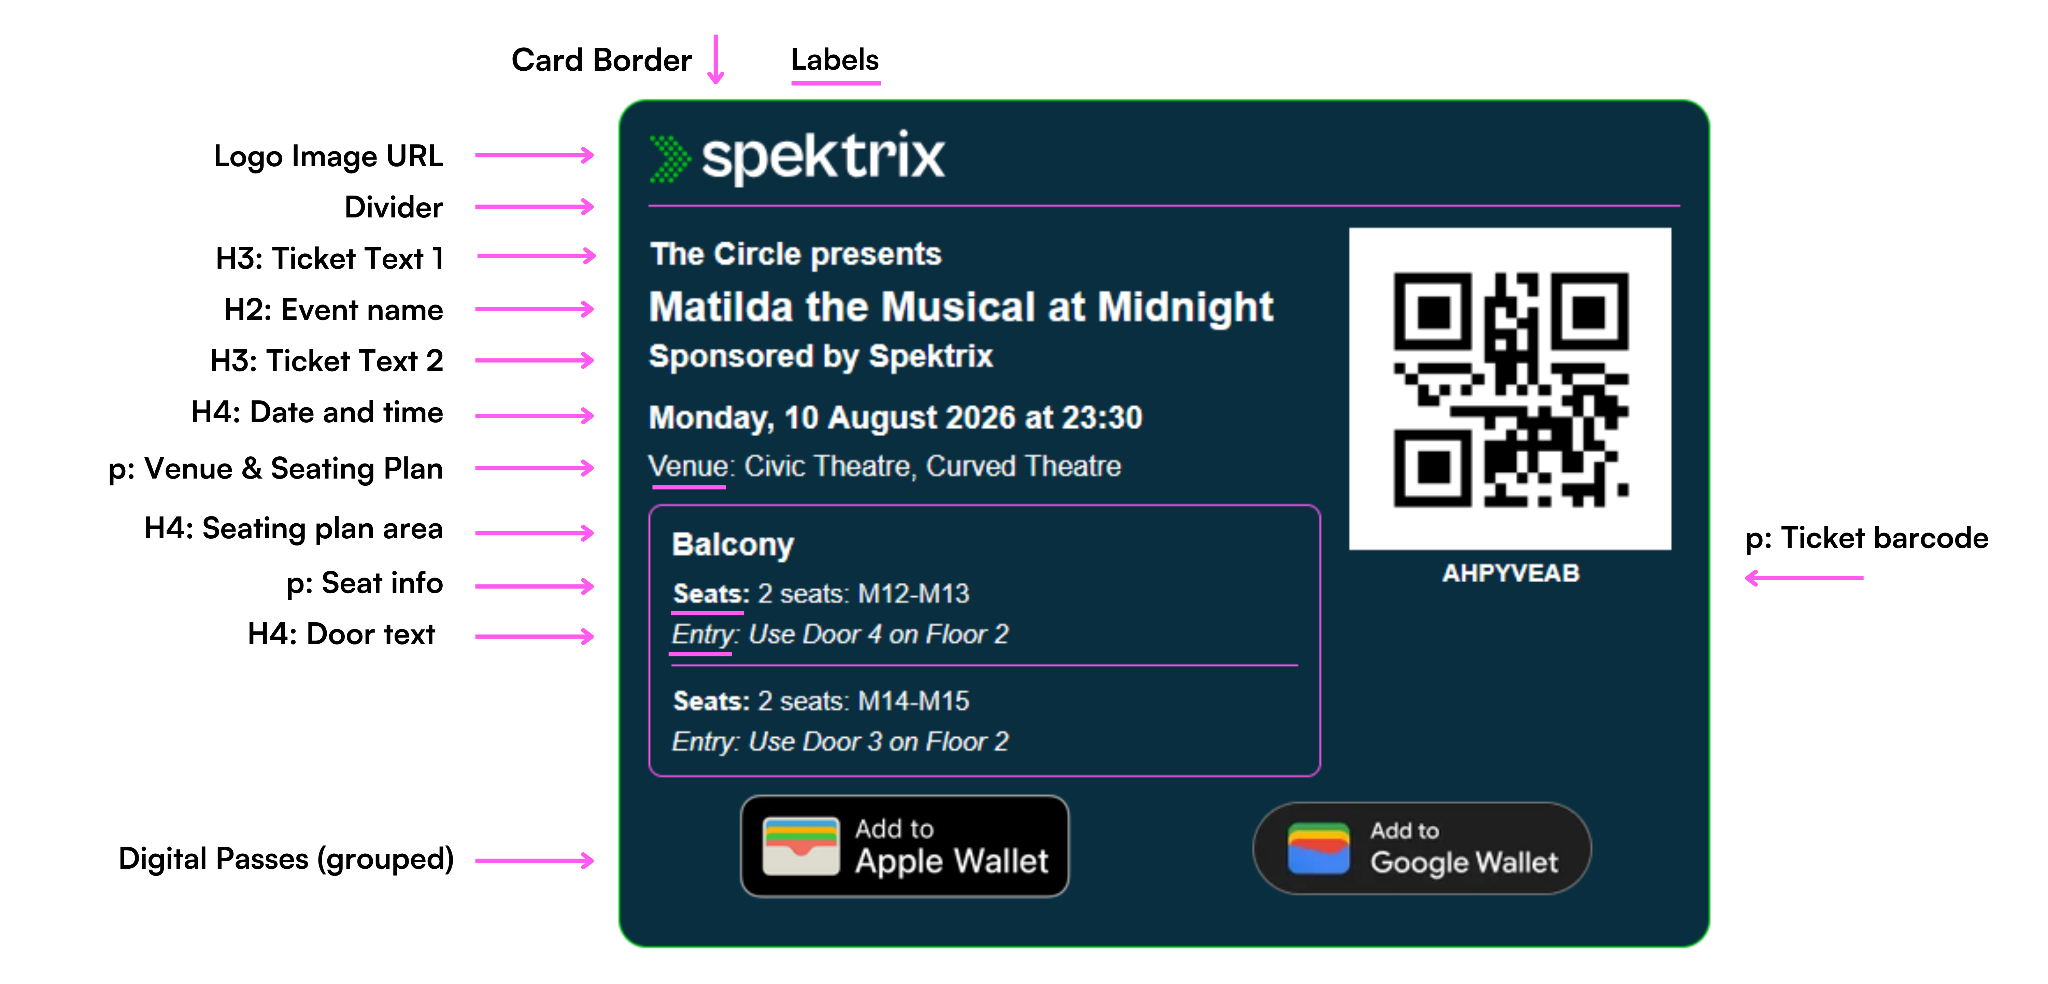Click the AHPYVEAB barcode text
This screenshot has height=984, width=2048.
[x=1510, y=573]
